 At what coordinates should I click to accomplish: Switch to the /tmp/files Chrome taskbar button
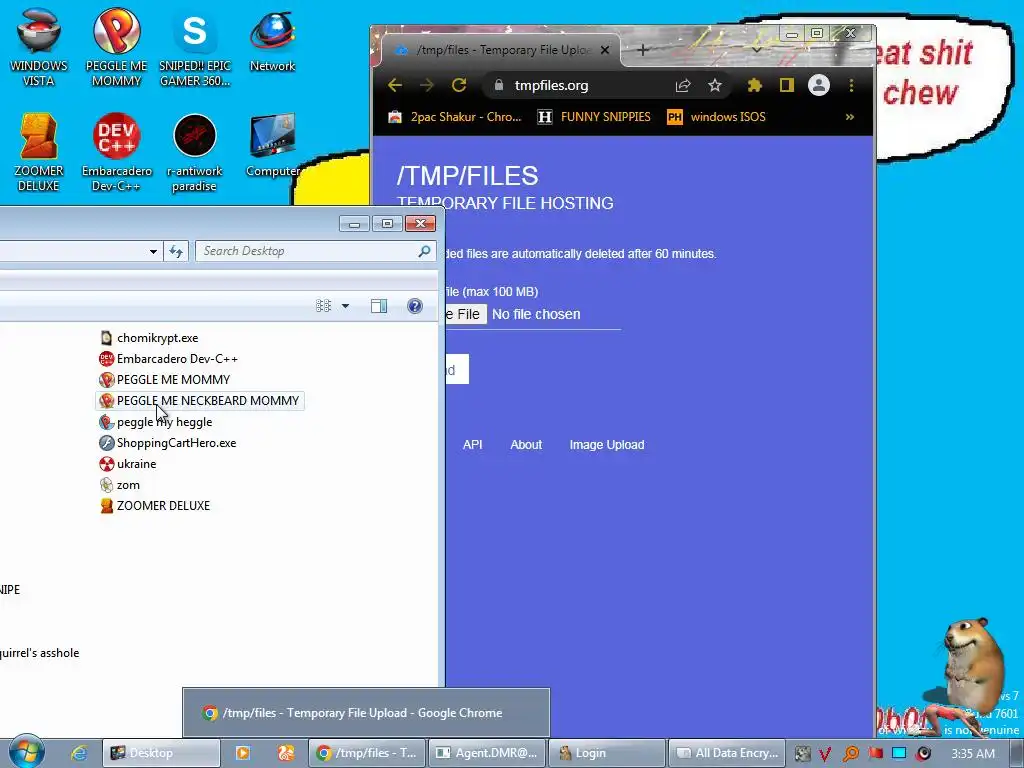(x=367, y=753)
